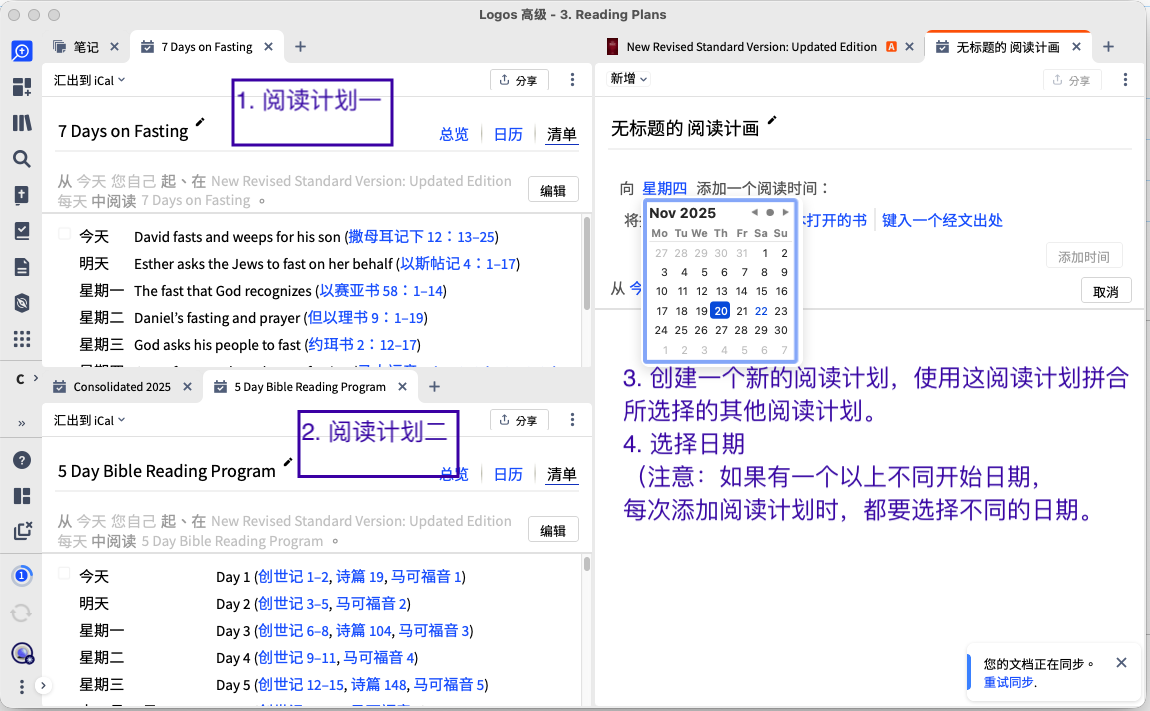Select November 20 in the calendar

(x=720, y=311)
